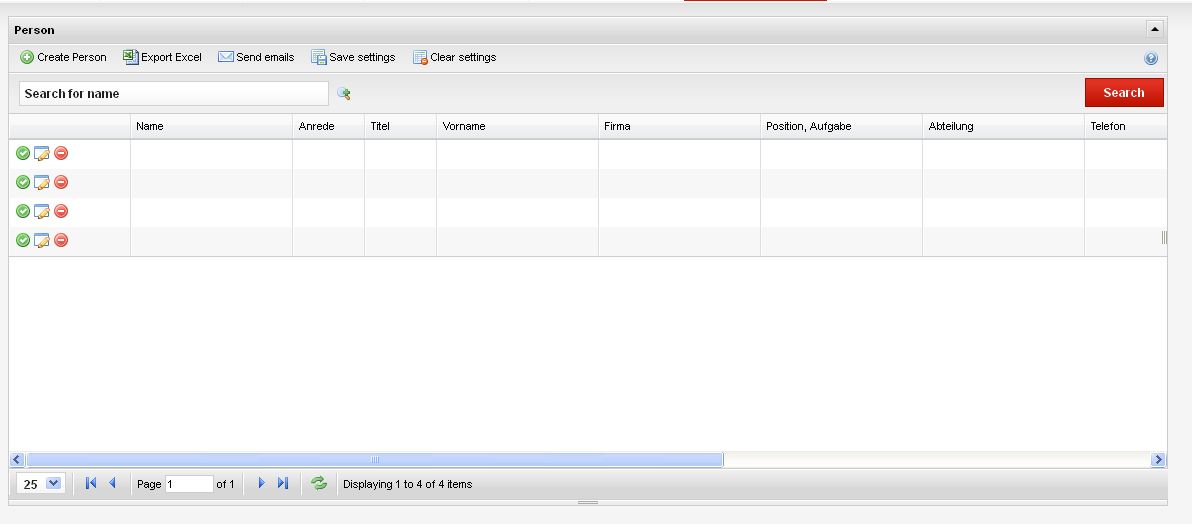The width and height of the screenshot is (1192, 524).
Task: Open advanced search magnifier icon
Action: coord(344,94)
